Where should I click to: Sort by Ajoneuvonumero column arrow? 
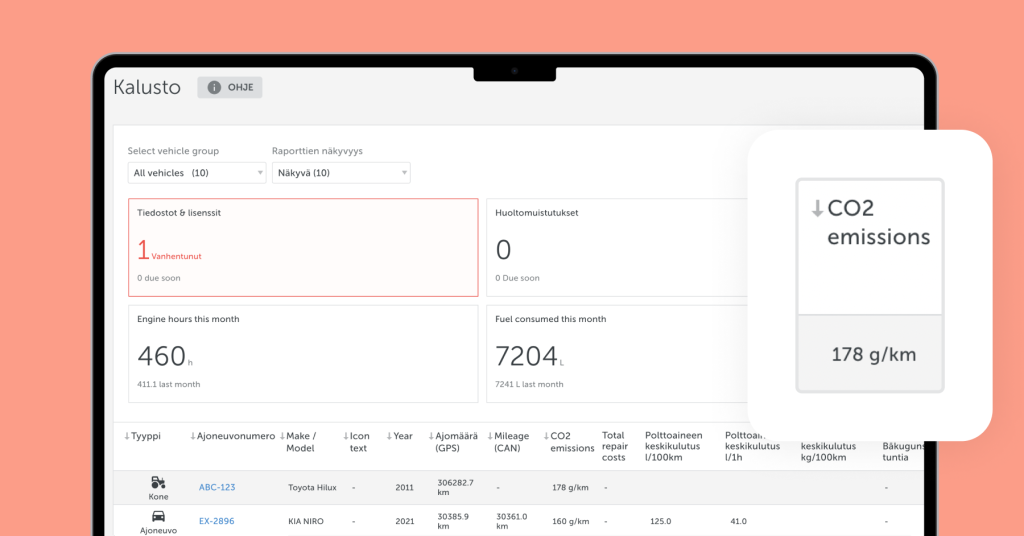pyautogui.click(x=193, y=436)
